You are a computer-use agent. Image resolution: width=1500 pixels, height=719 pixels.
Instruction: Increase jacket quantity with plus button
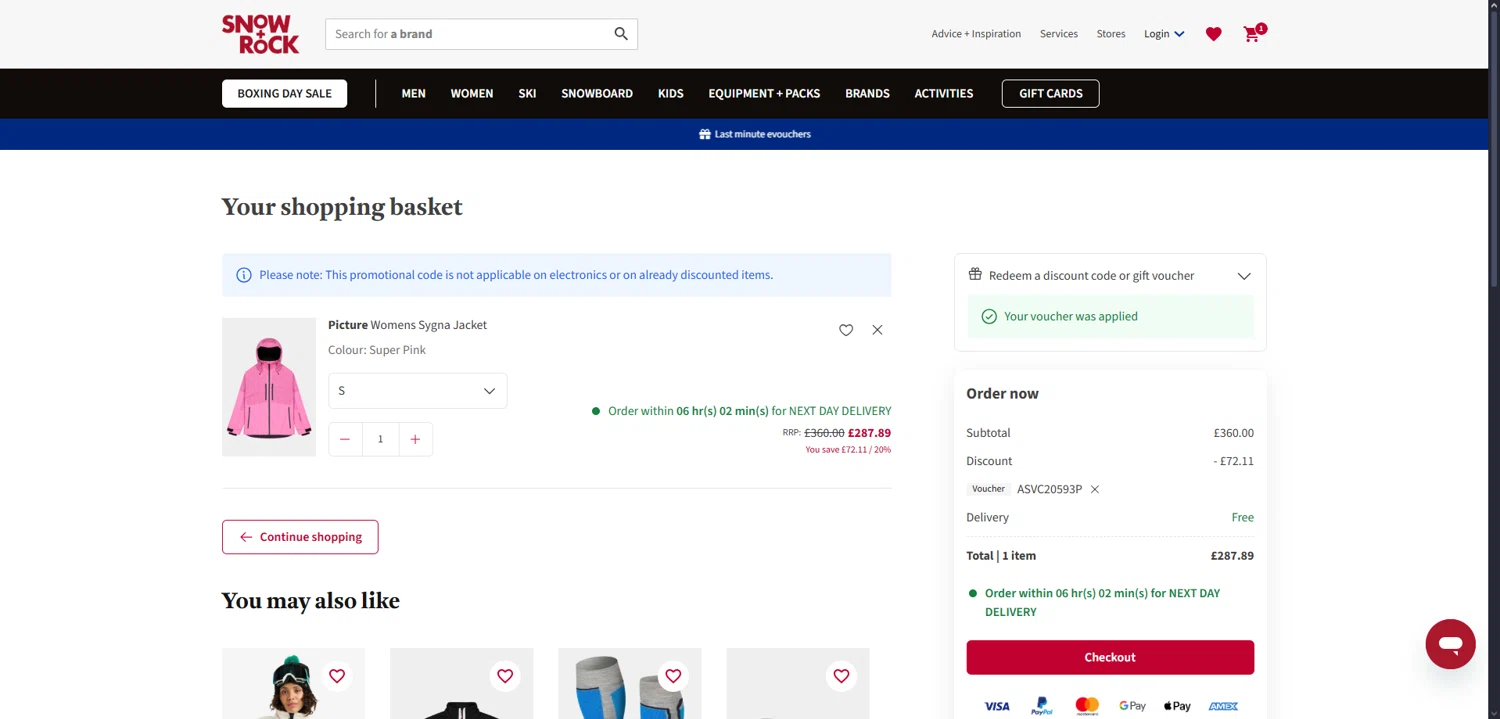tap(415, 439)
